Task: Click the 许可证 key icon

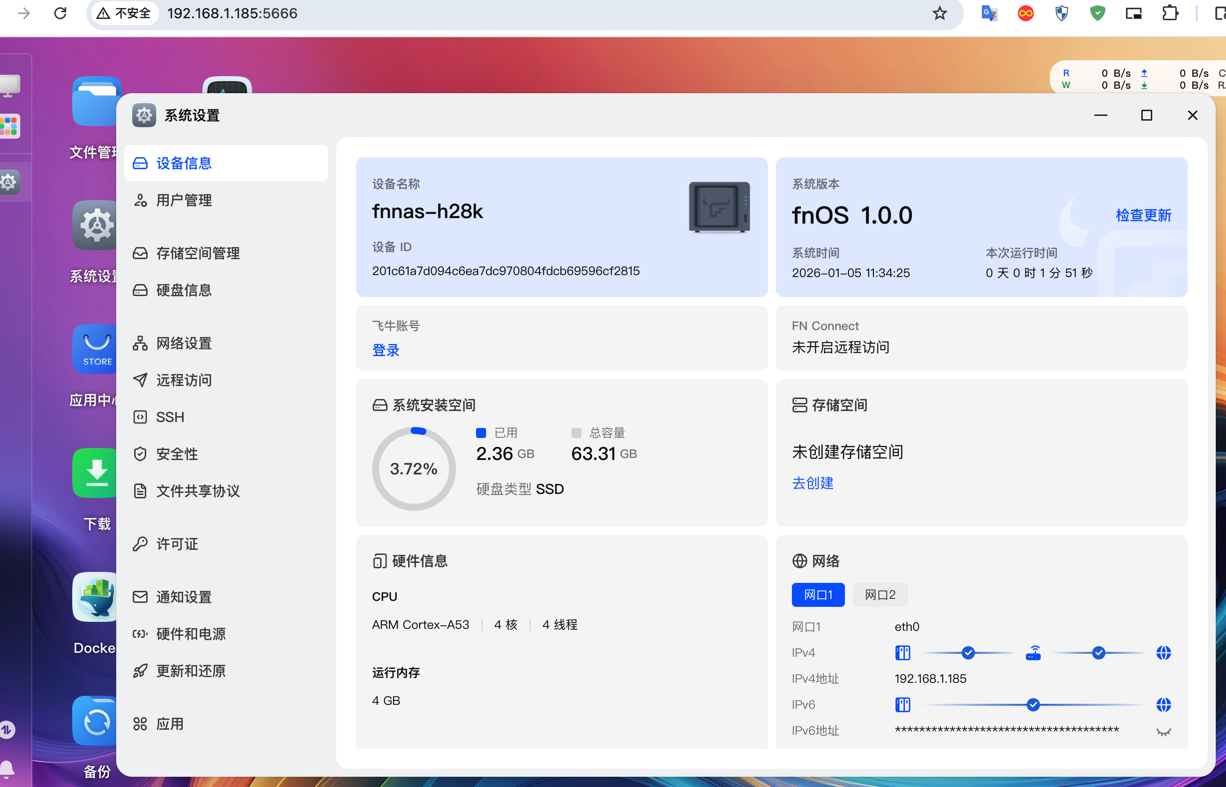Action: point(140,544)
